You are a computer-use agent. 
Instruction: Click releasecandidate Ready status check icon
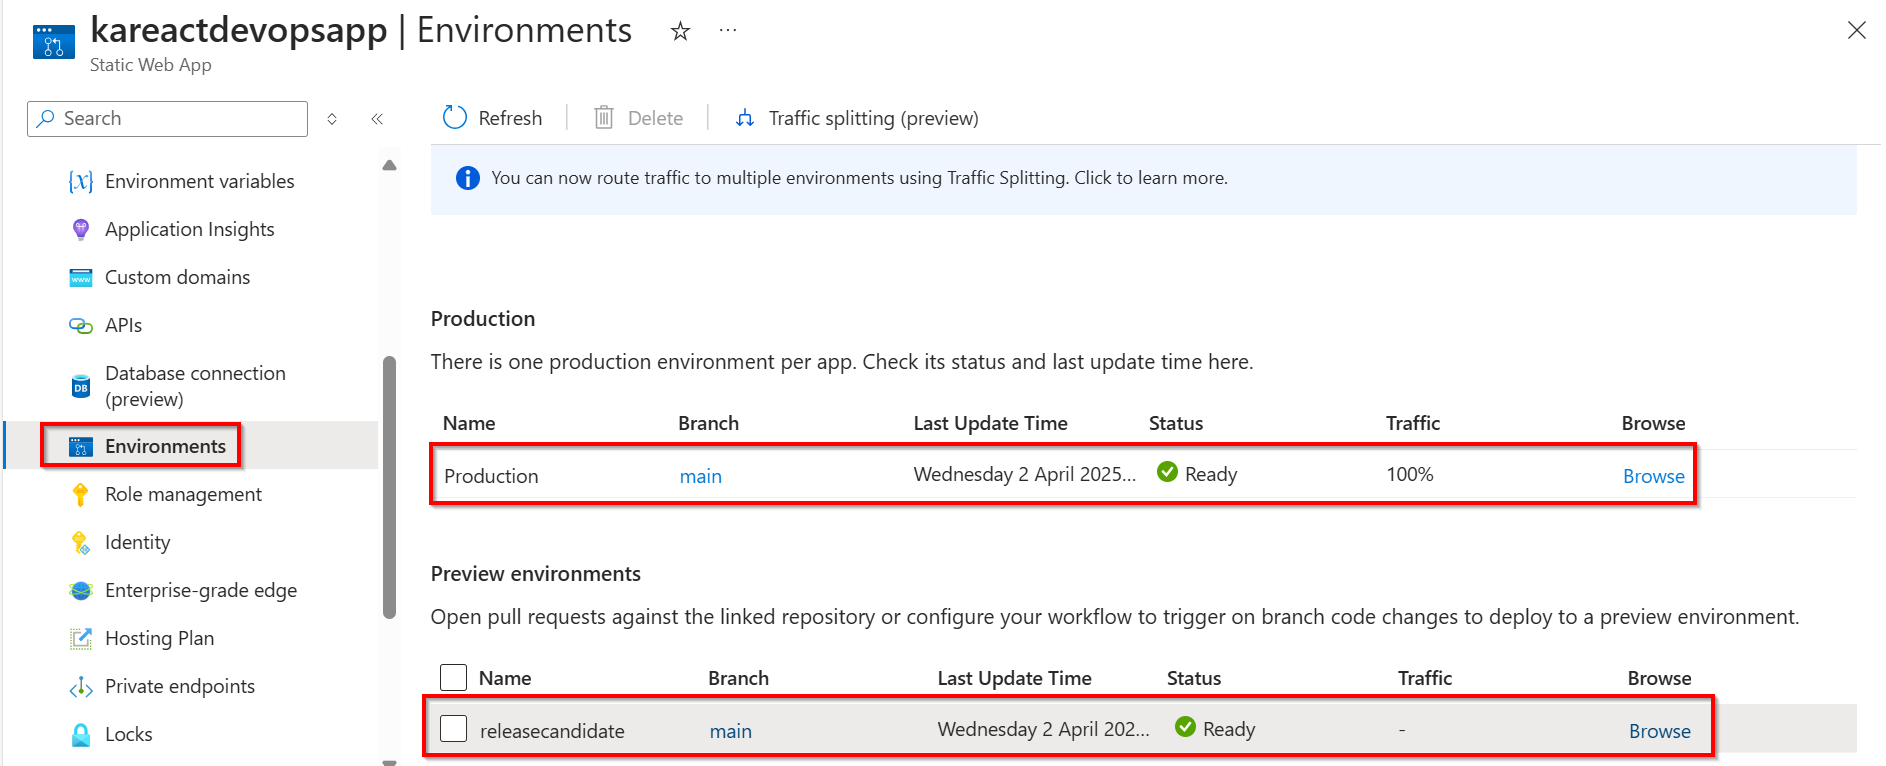point(1185,727)
